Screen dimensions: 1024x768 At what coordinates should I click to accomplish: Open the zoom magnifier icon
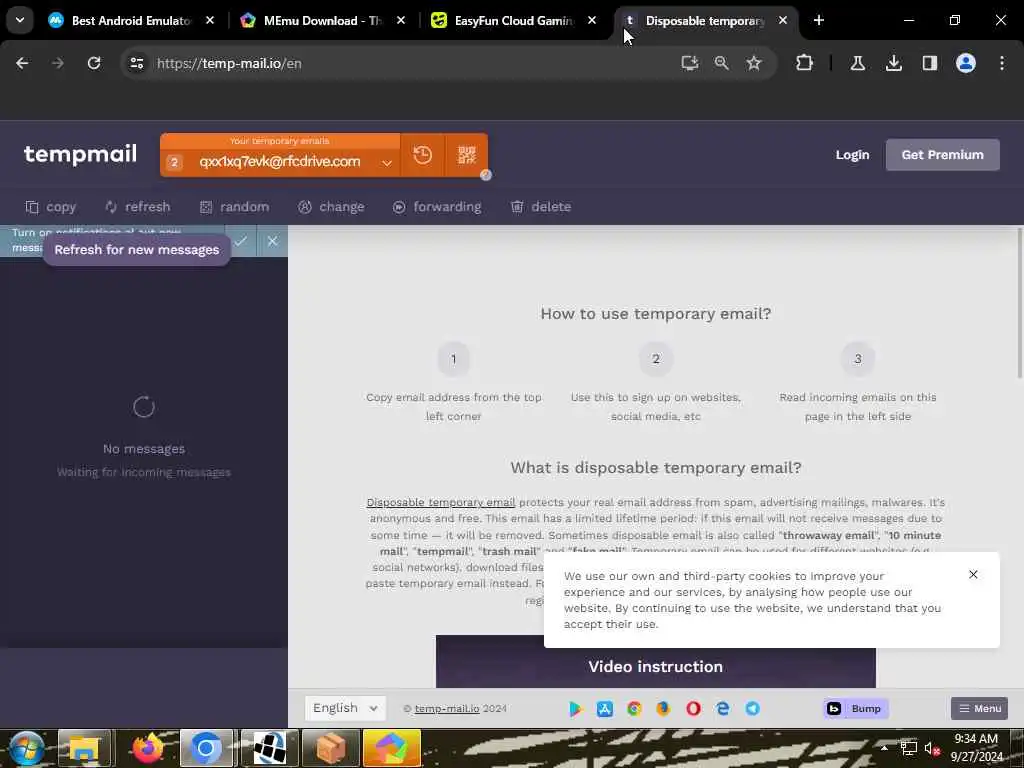coord(722,63)
